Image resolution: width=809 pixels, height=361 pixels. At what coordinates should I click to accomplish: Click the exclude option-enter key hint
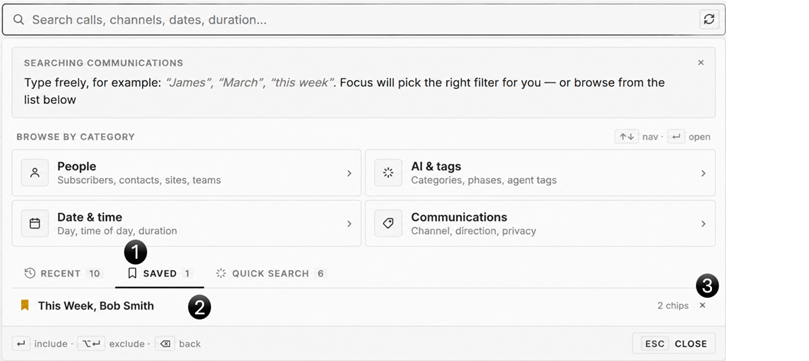tap(91, 343)
